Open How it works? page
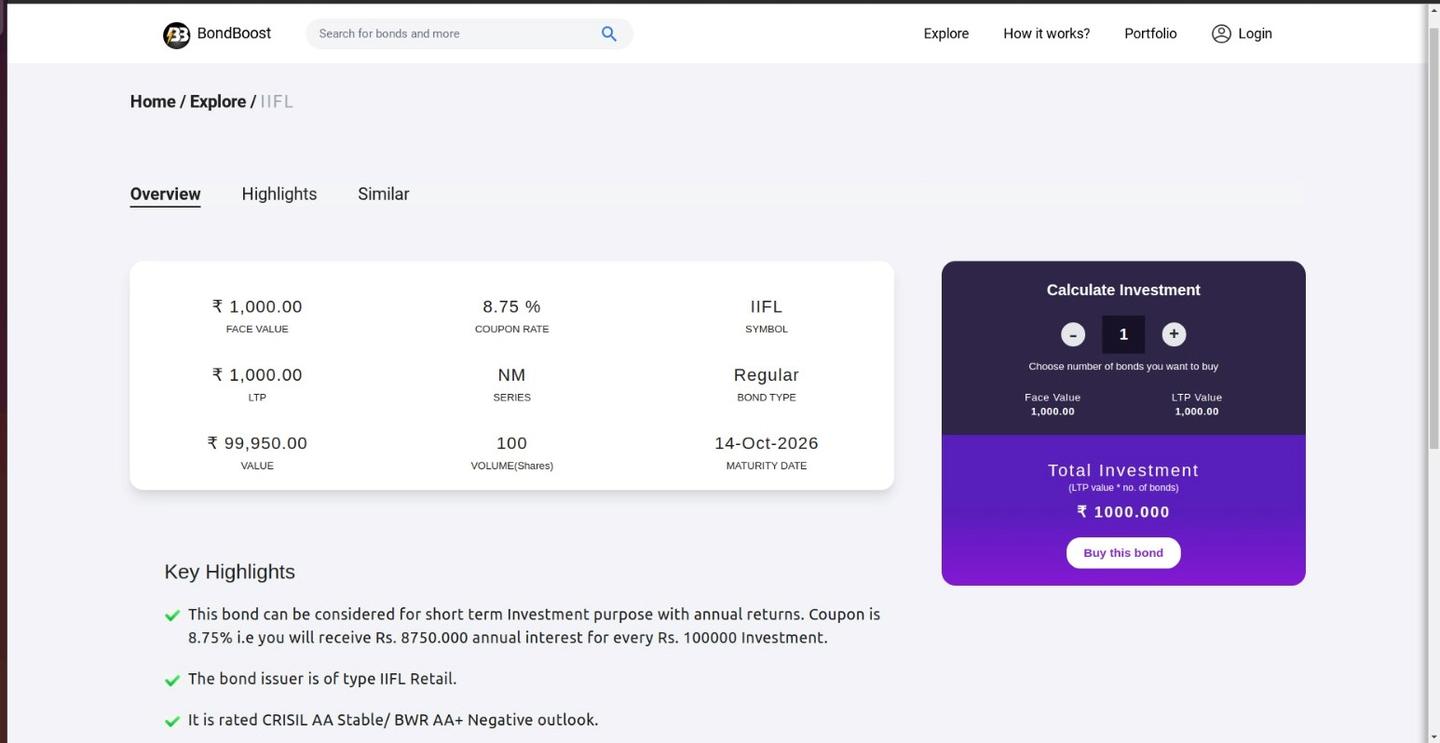The image size is (1440, 743). pyautogui.click(x=1046, y=34)
